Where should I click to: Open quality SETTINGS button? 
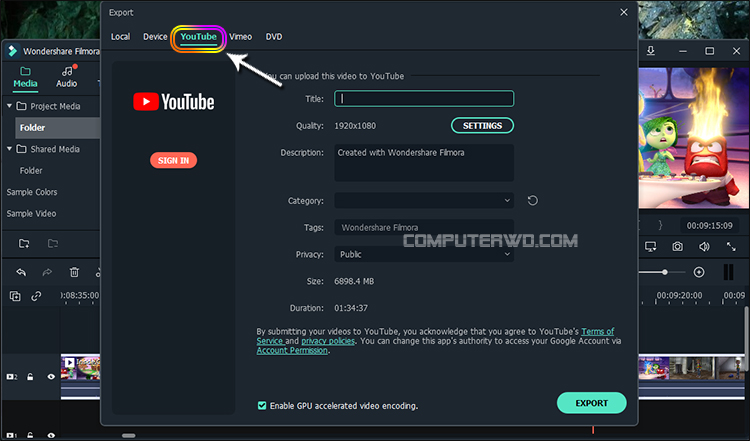click(x=483, y=126)
